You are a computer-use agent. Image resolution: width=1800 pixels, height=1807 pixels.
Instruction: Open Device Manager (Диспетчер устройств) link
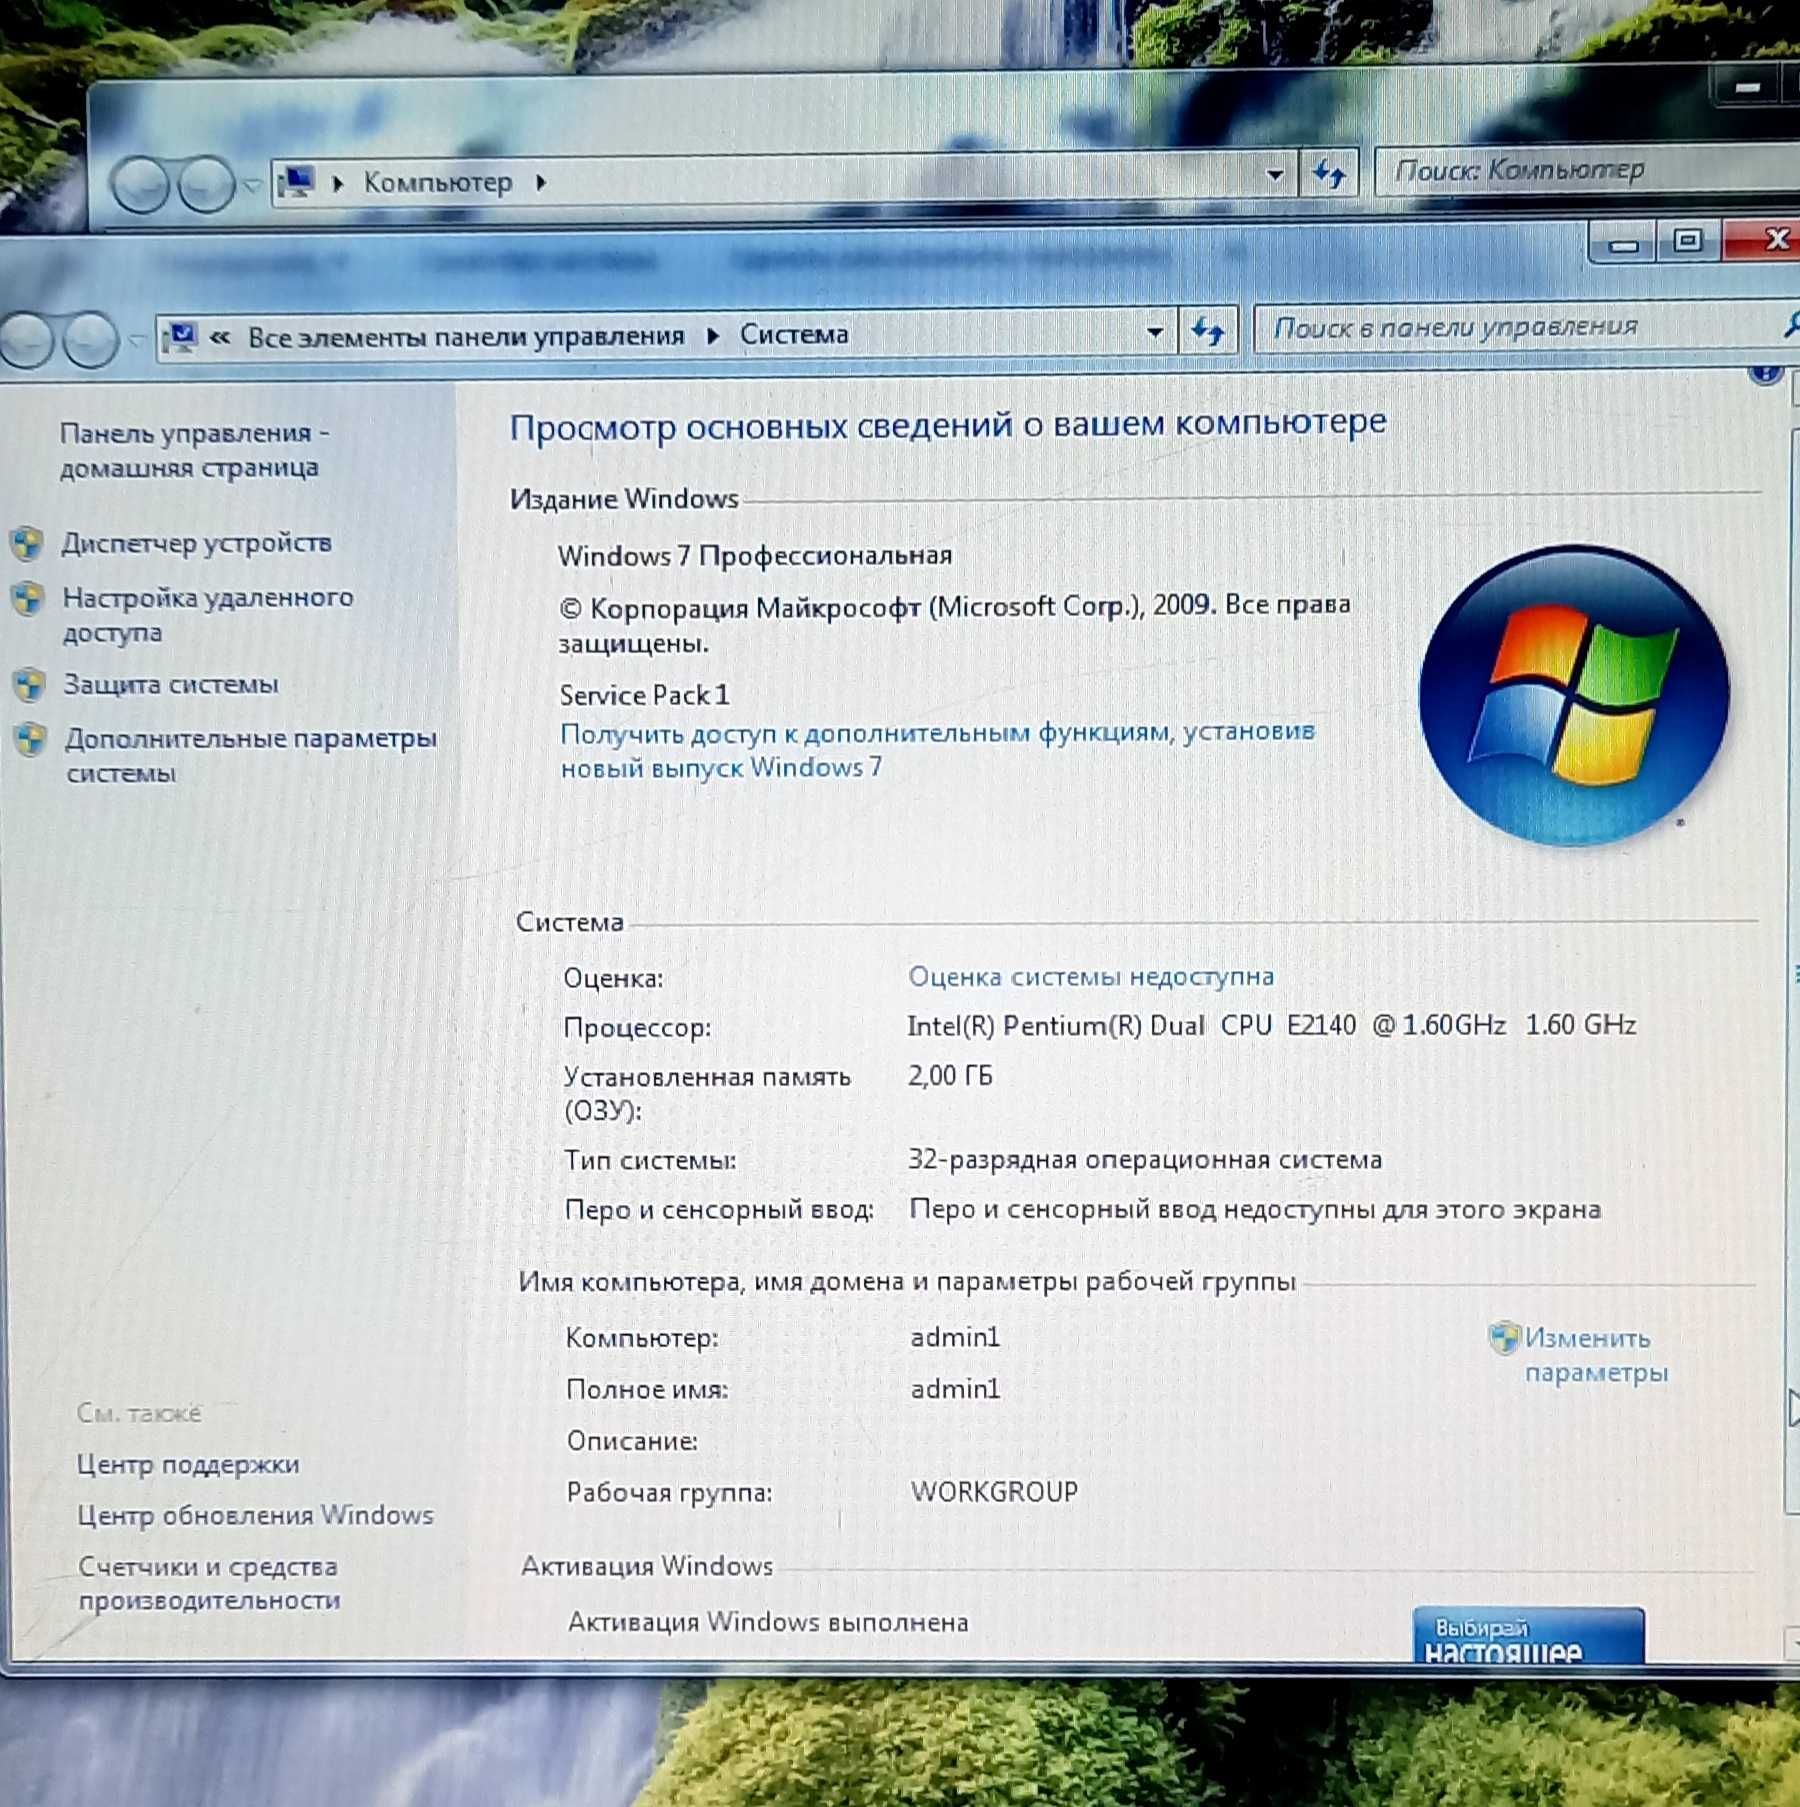(x=196, y=543)
